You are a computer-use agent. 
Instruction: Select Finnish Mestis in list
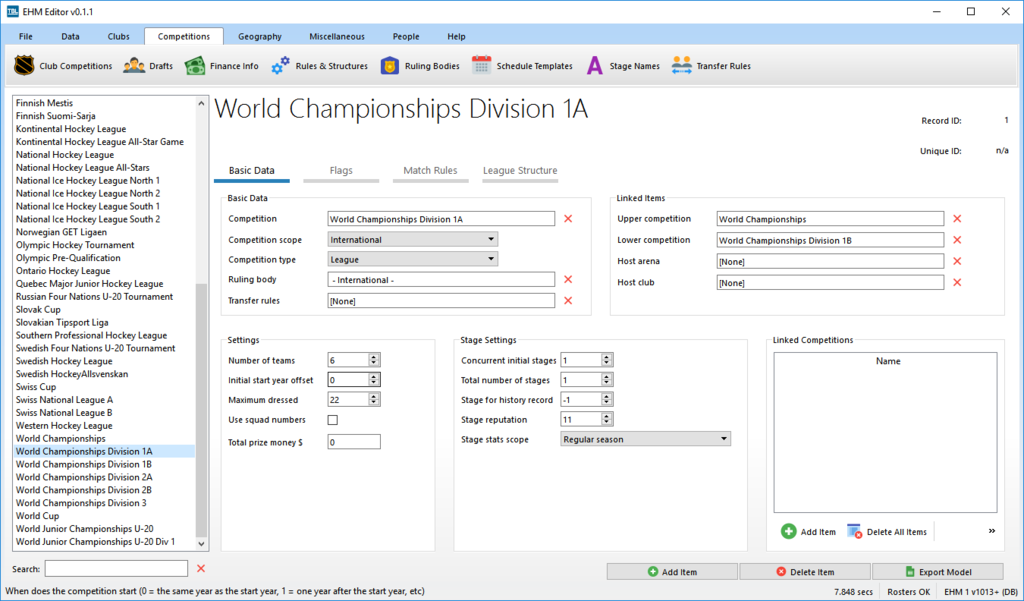104,103
